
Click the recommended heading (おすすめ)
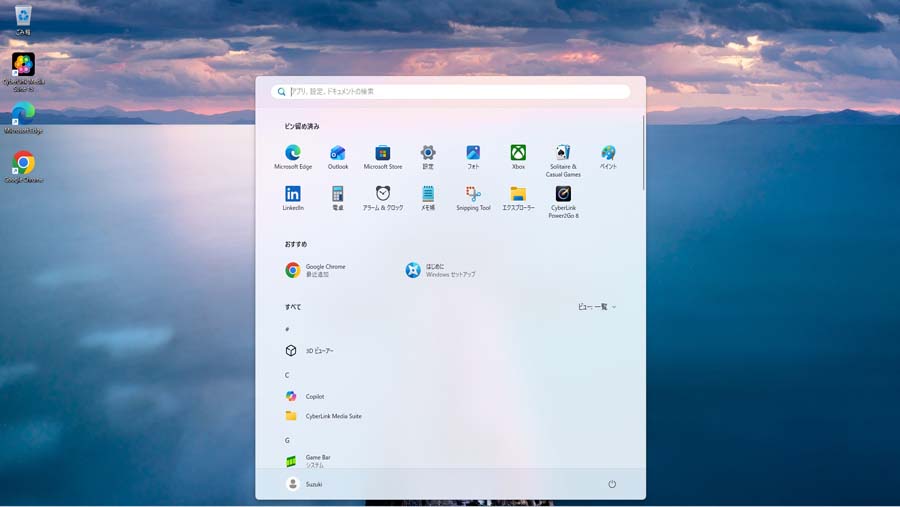pos(296,244)
